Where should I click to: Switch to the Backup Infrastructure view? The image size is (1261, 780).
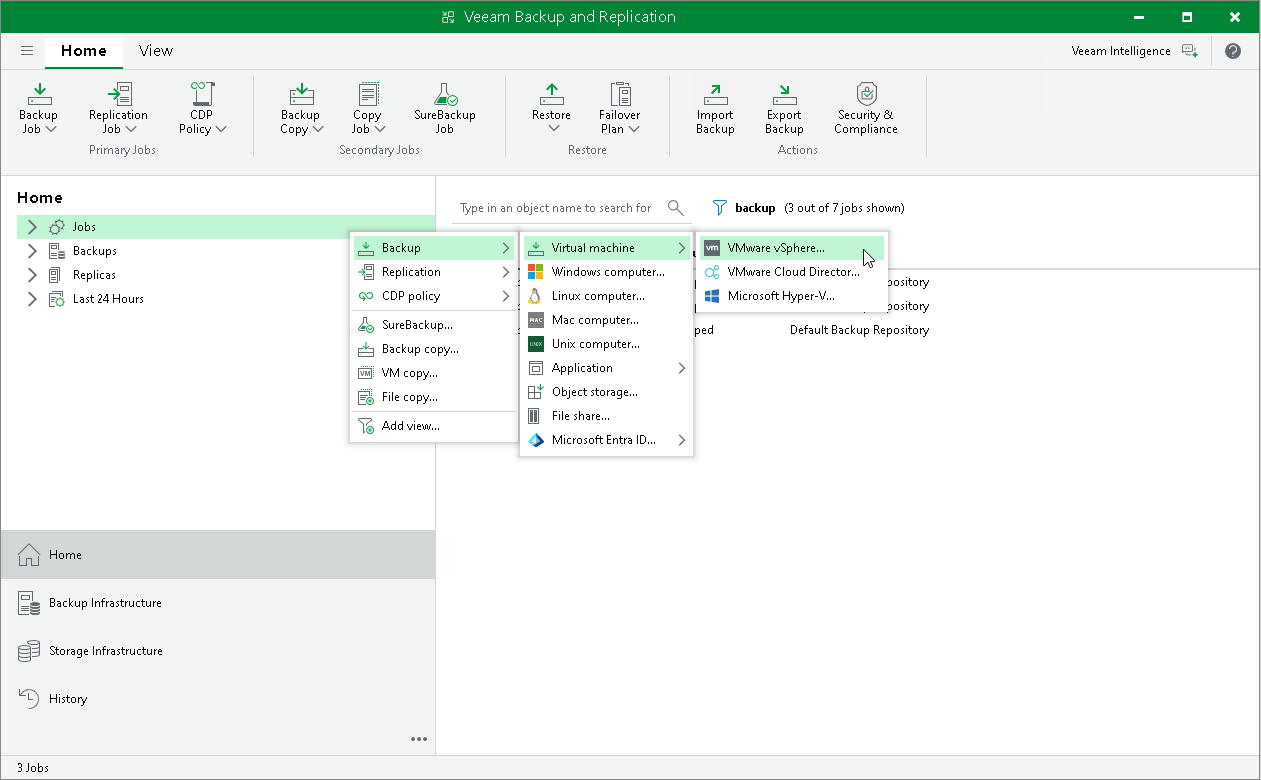click(x=105, y=603)
